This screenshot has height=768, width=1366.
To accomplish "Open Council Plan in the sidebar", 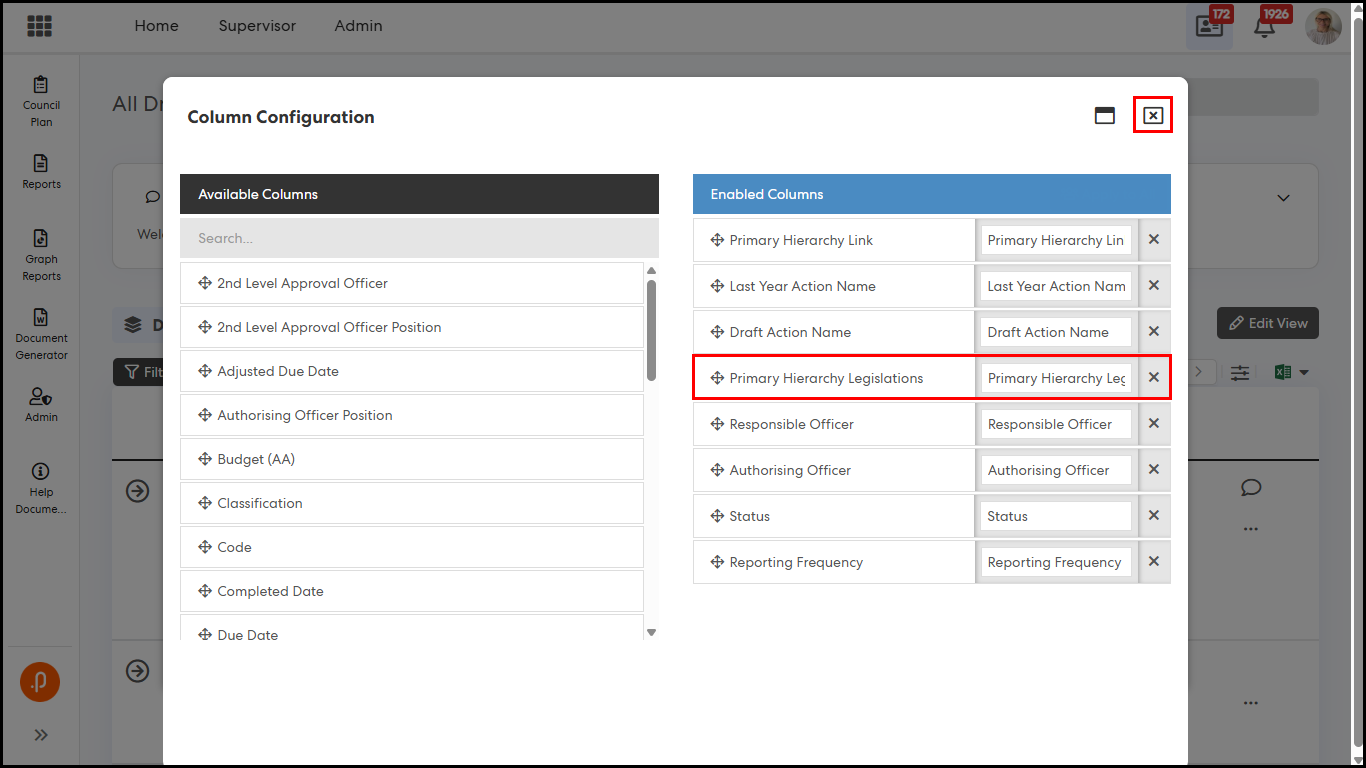I will coord(41,101).
